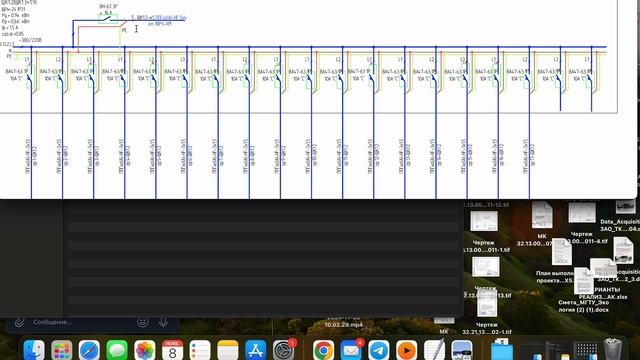Click the blue ЩК12-w1 cable label
The image size is (640, 360).
click(x=158, y=18)
